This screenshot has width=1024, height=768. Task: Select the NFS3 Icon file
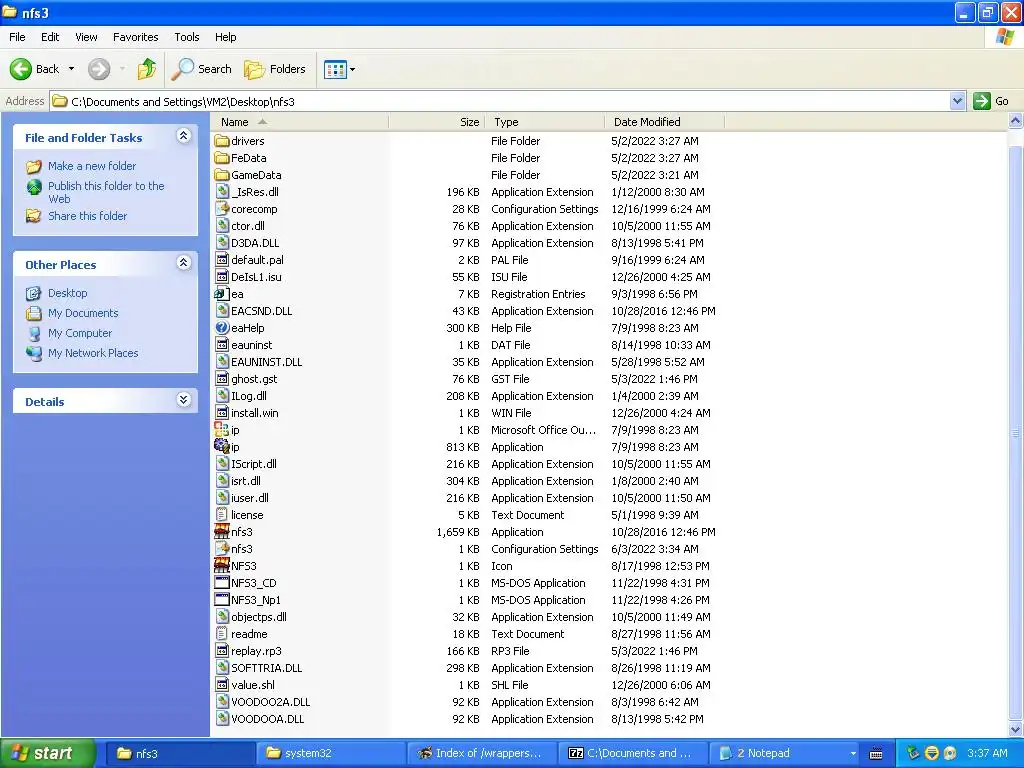[x=222, y=566]
